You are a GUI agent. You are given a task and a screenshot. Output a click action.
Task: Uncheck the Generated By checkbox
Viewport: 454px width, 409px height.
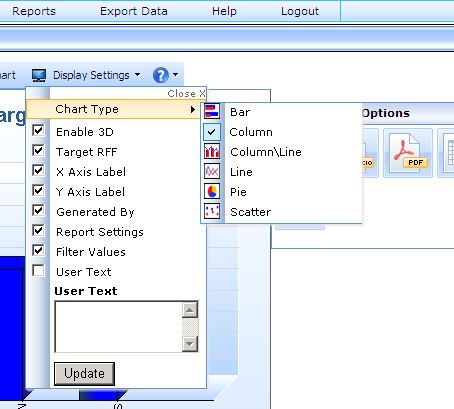click(x=38, y=210)
